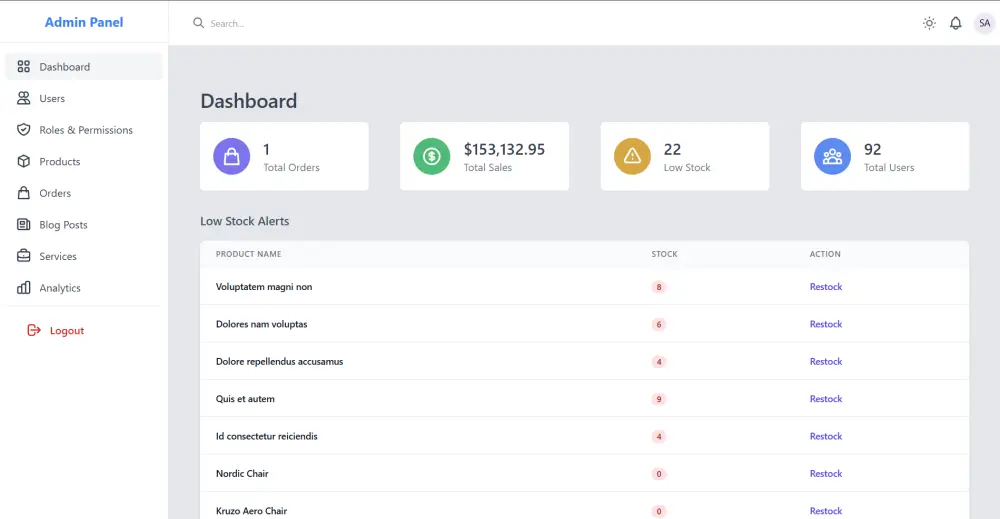1000x519 pixels.
Task: Select the Quis et autem product name
Action: tap(245, 398)
